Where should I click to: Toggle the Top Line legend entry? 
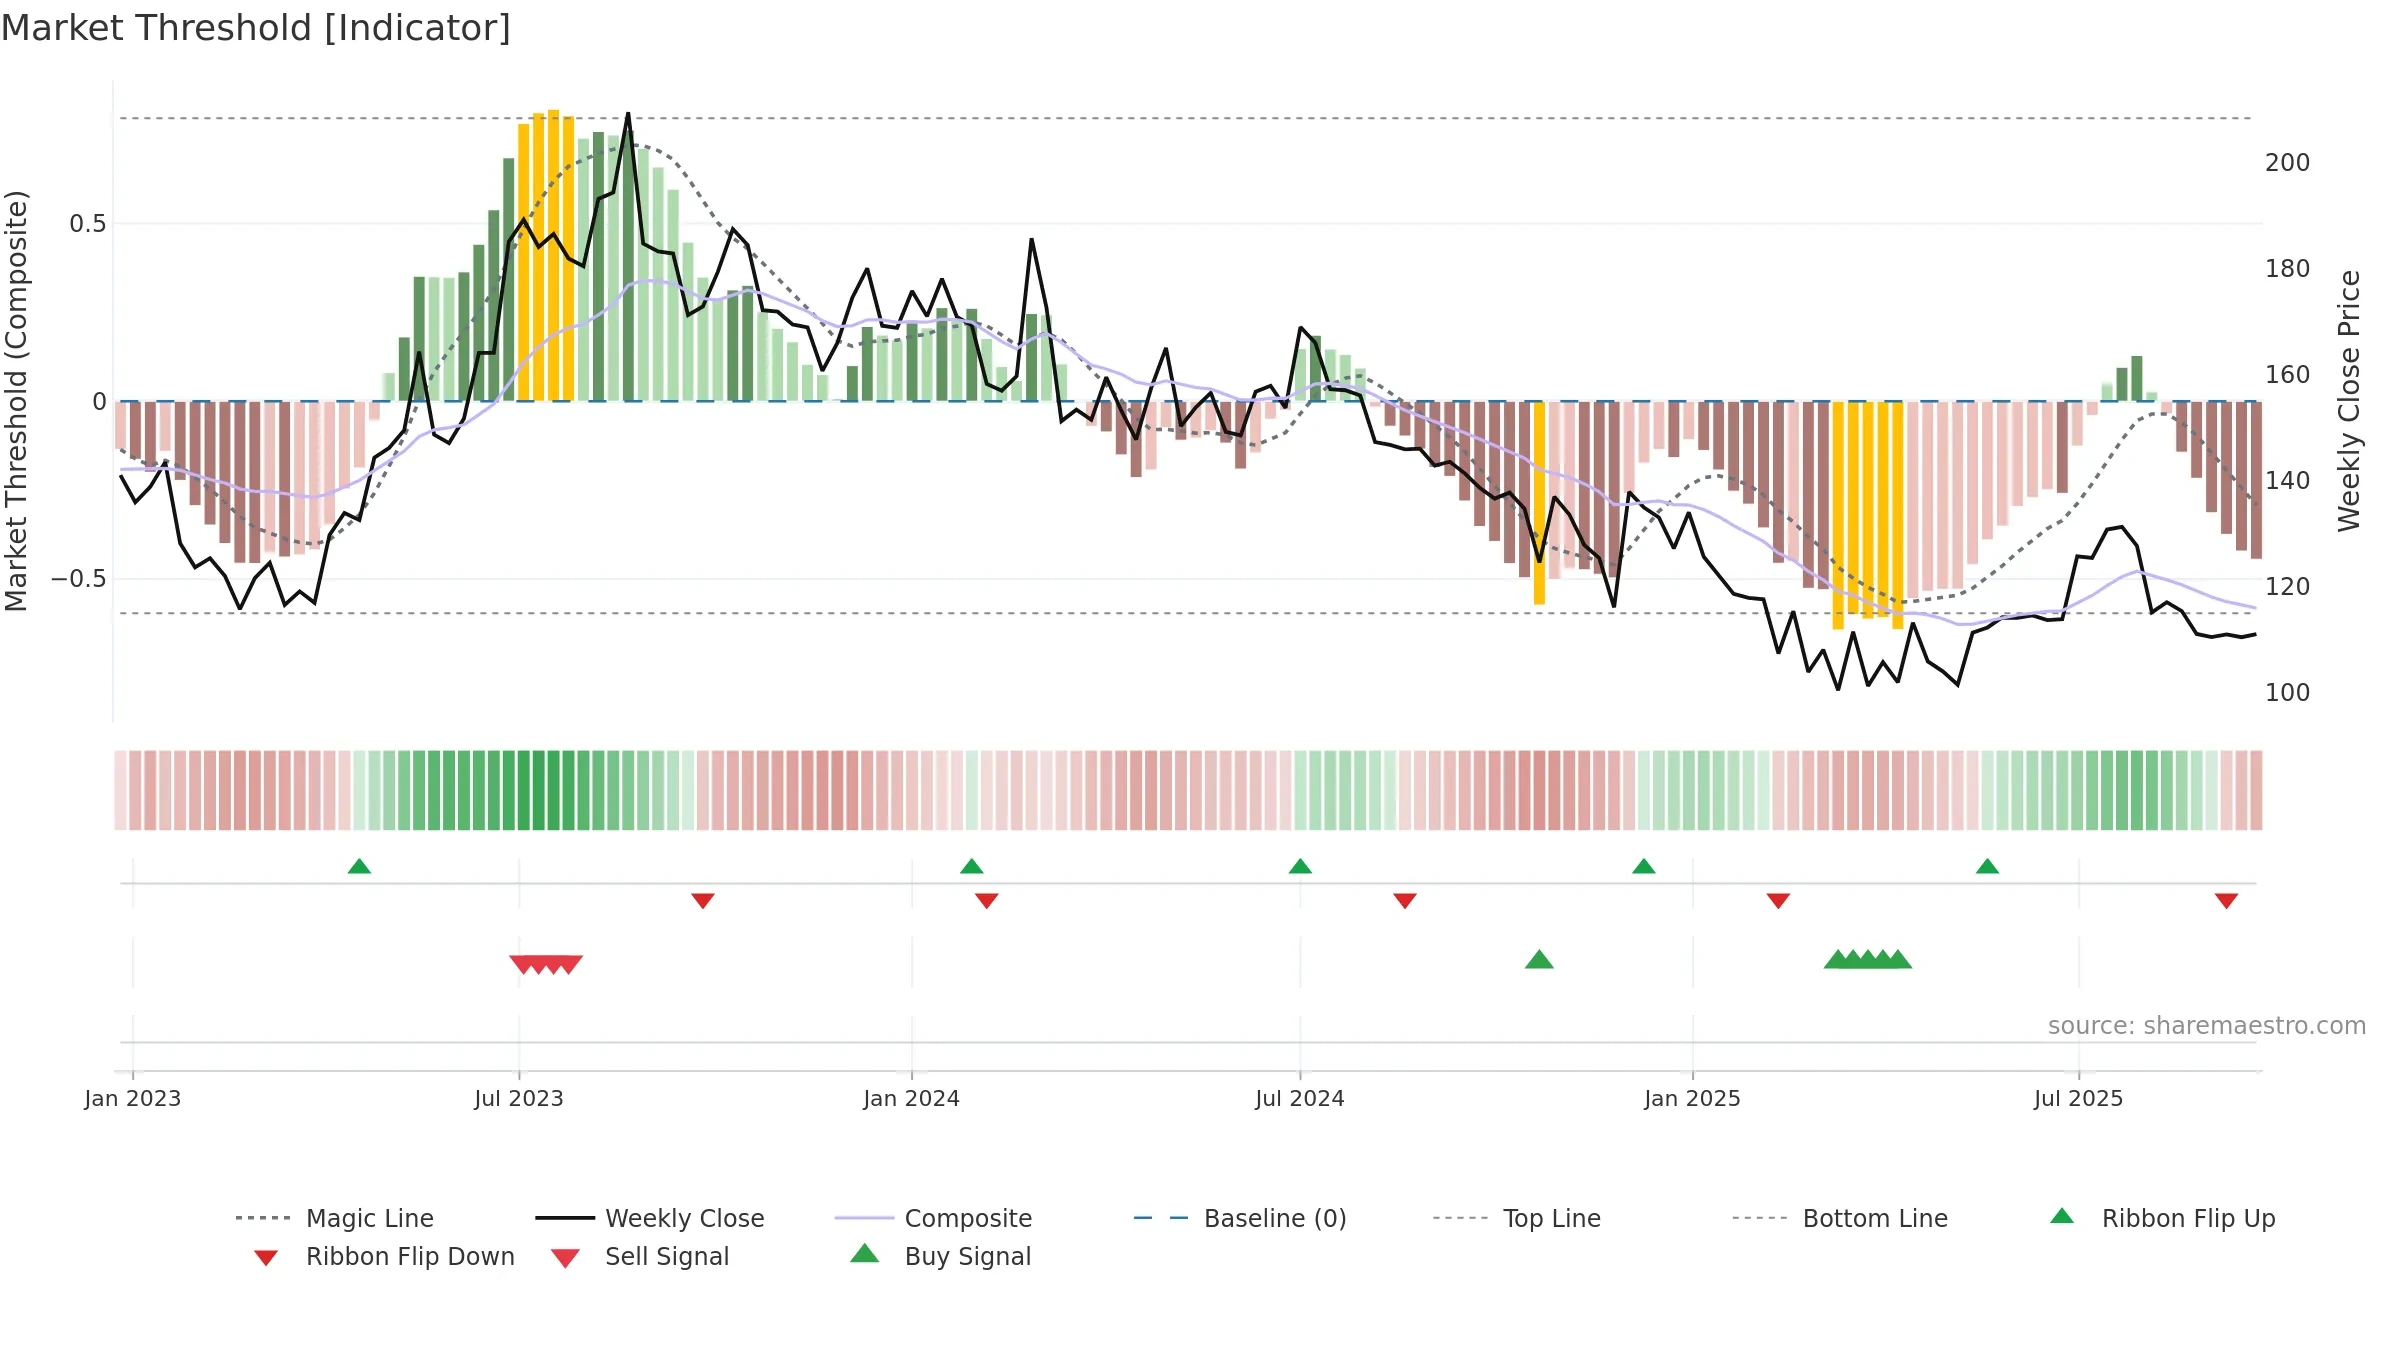[1516, 1218]
